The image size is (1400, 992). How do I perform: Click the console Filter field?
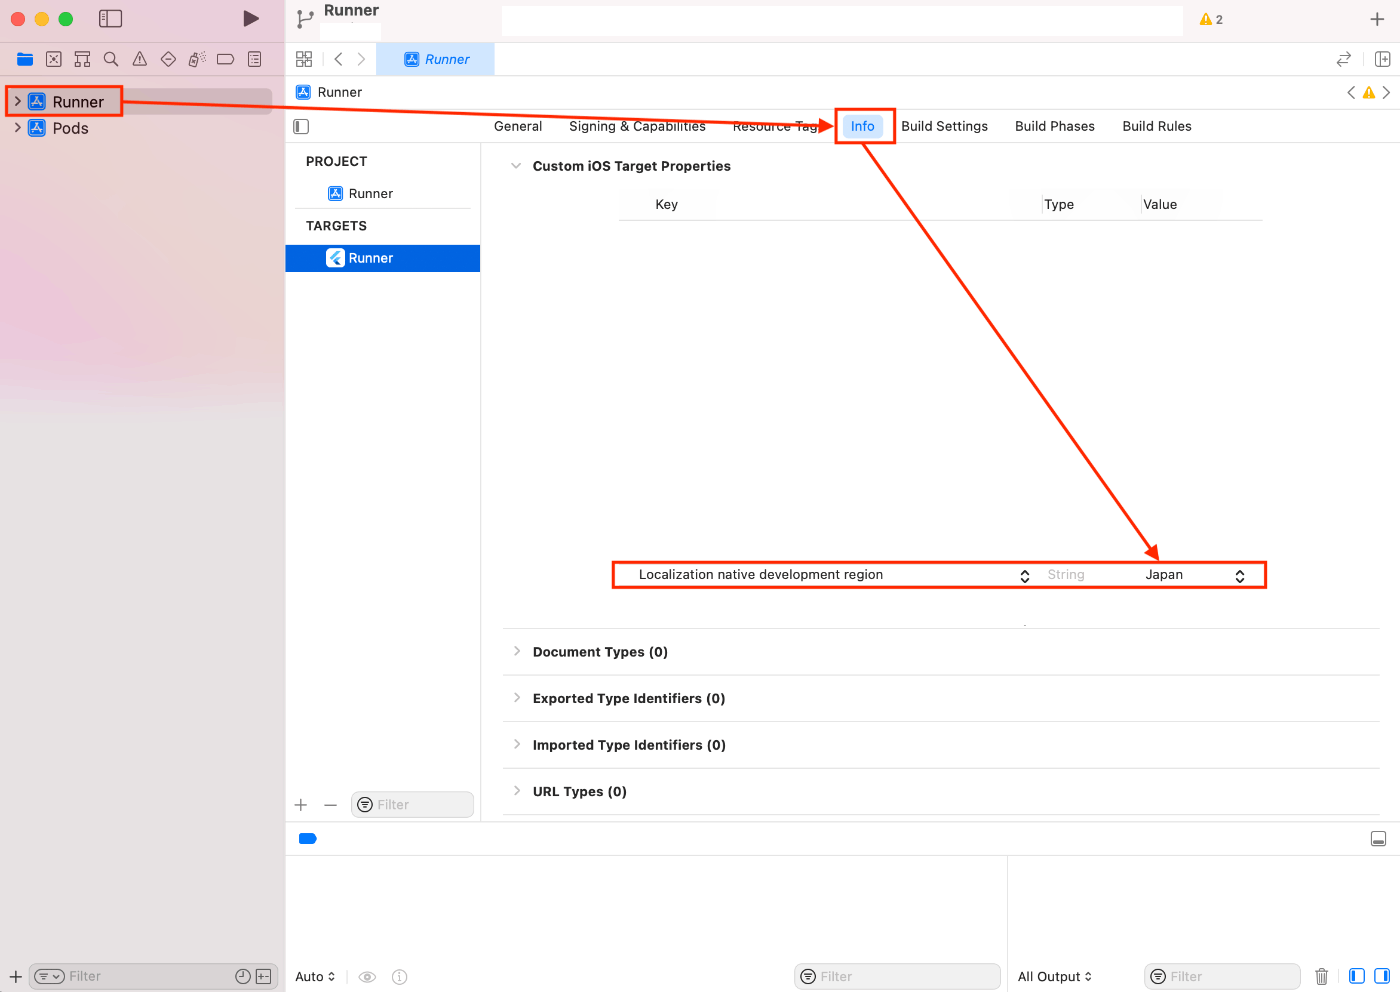click(1222, 977)
